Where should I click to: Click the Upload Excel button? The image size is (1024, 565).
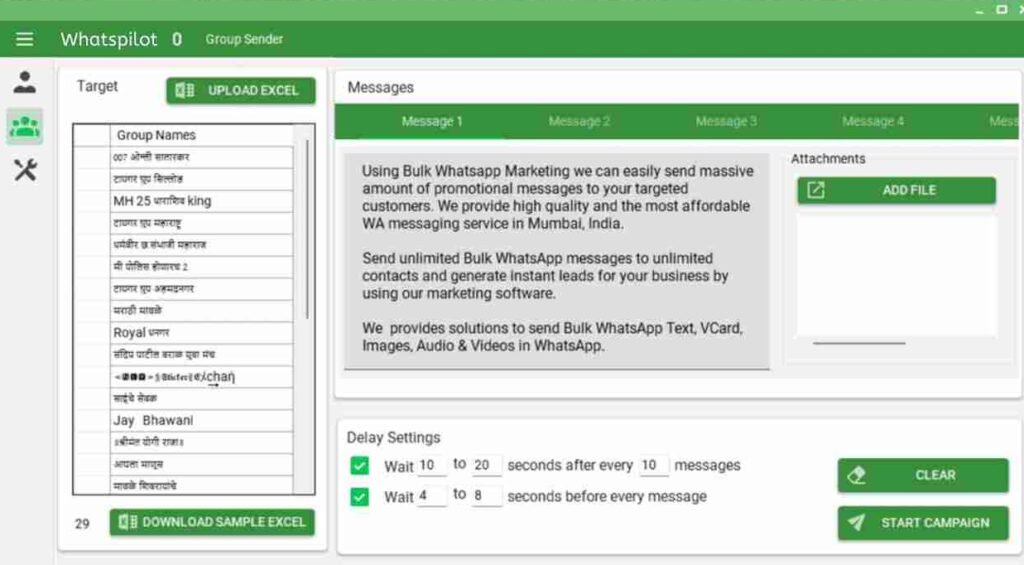tap(240, 91)
